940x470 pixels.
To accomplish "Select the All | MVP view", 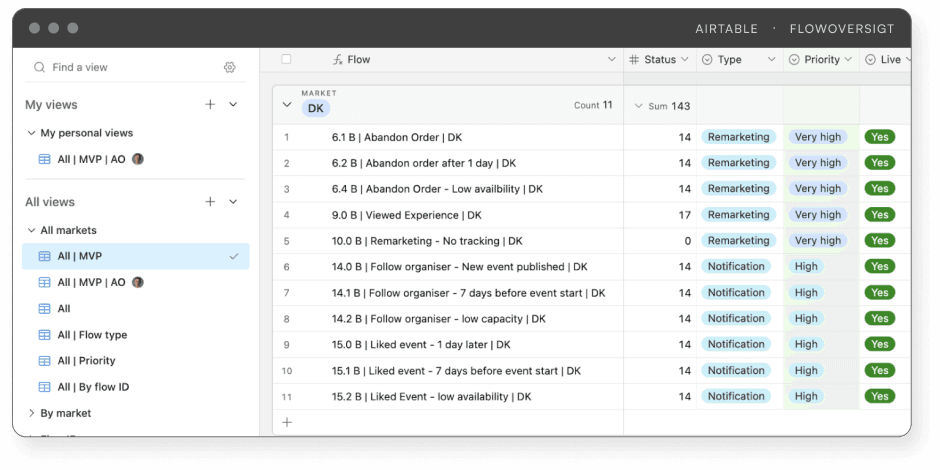I will click(x=135, y=256).
